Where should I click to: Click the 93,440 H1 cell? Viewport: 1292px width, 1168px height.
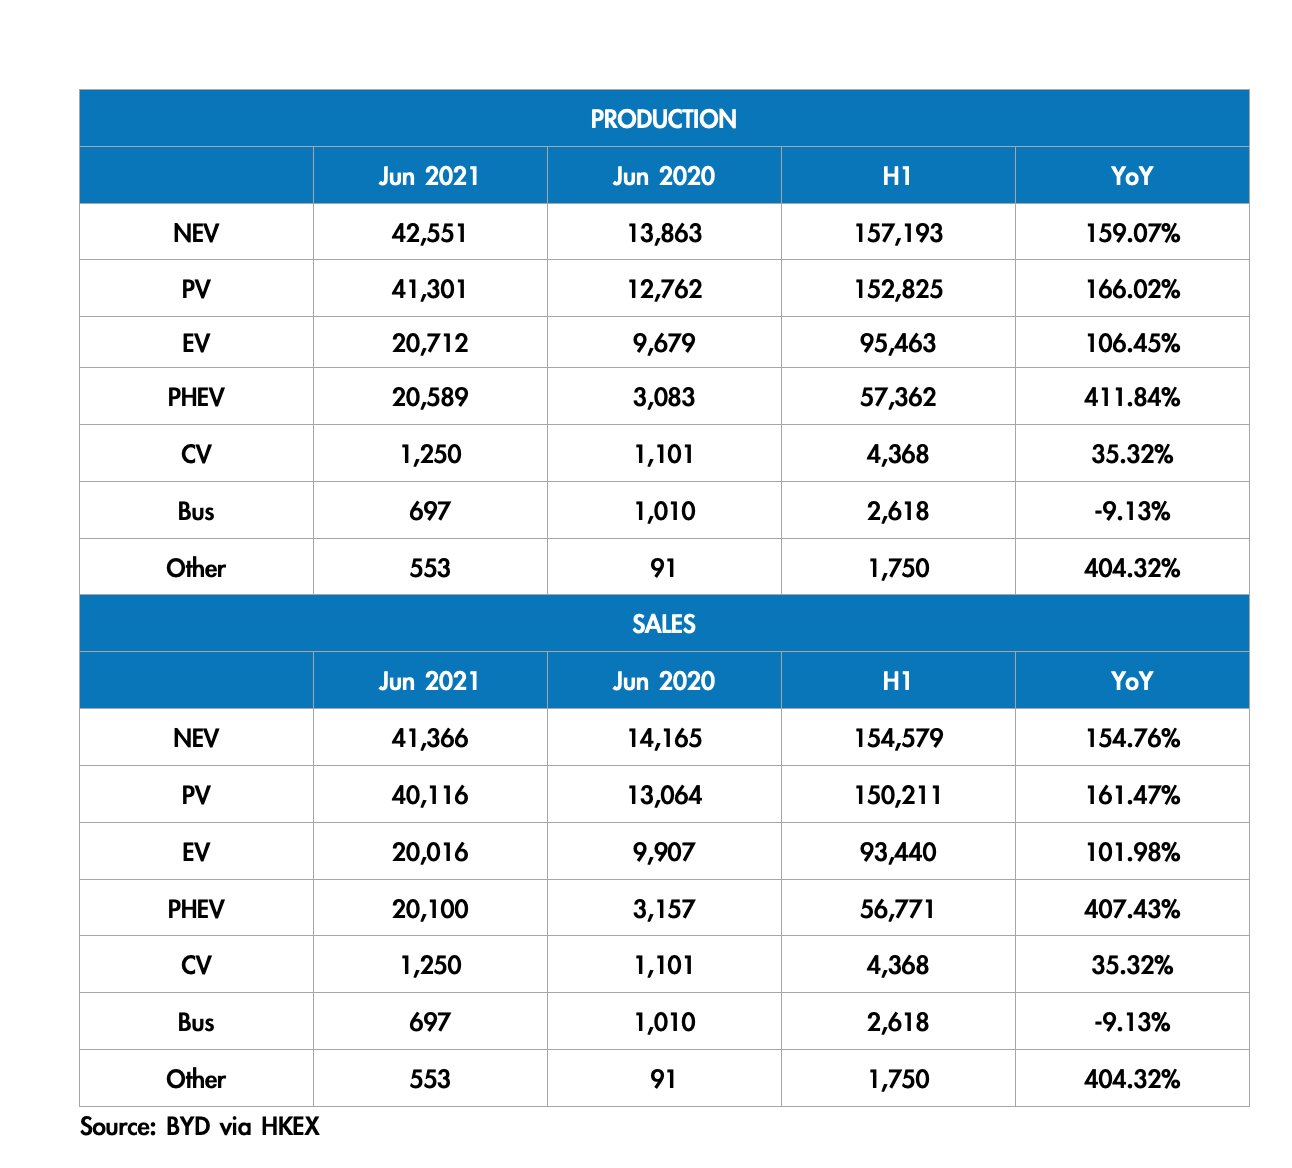pos(898,852)
